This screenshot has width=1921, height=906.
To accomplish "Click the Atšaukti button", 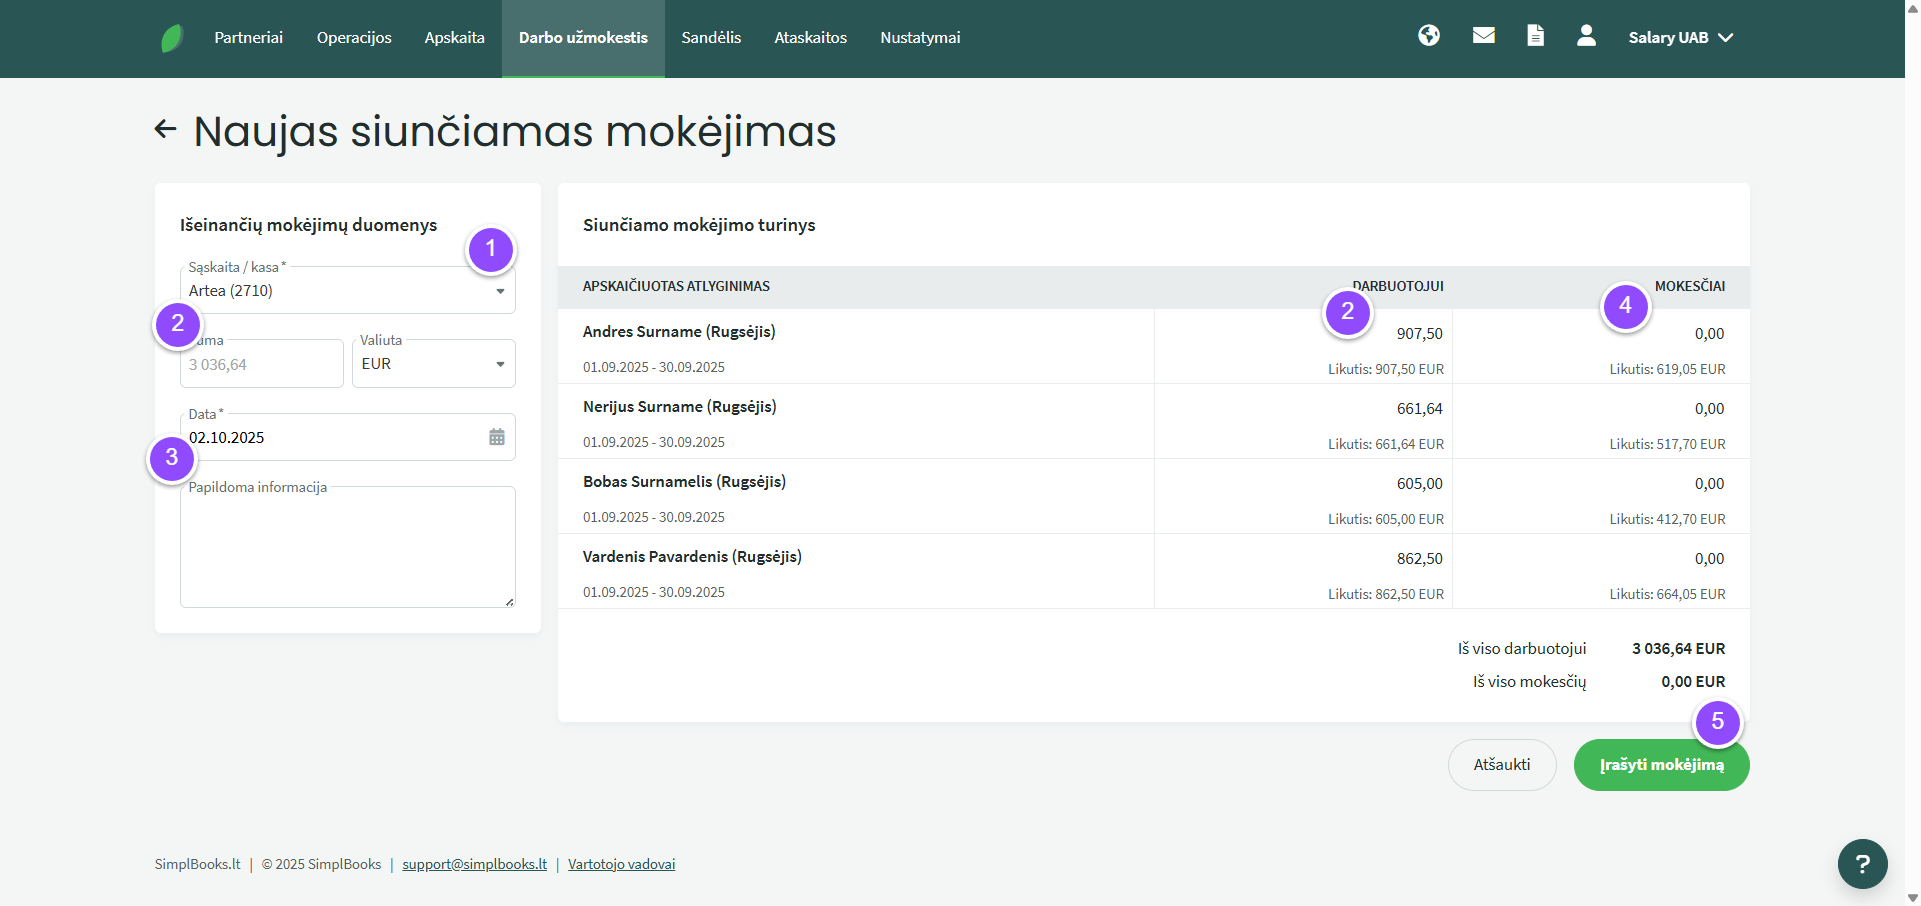I will pyautogui.click(x=1501, y=765).
